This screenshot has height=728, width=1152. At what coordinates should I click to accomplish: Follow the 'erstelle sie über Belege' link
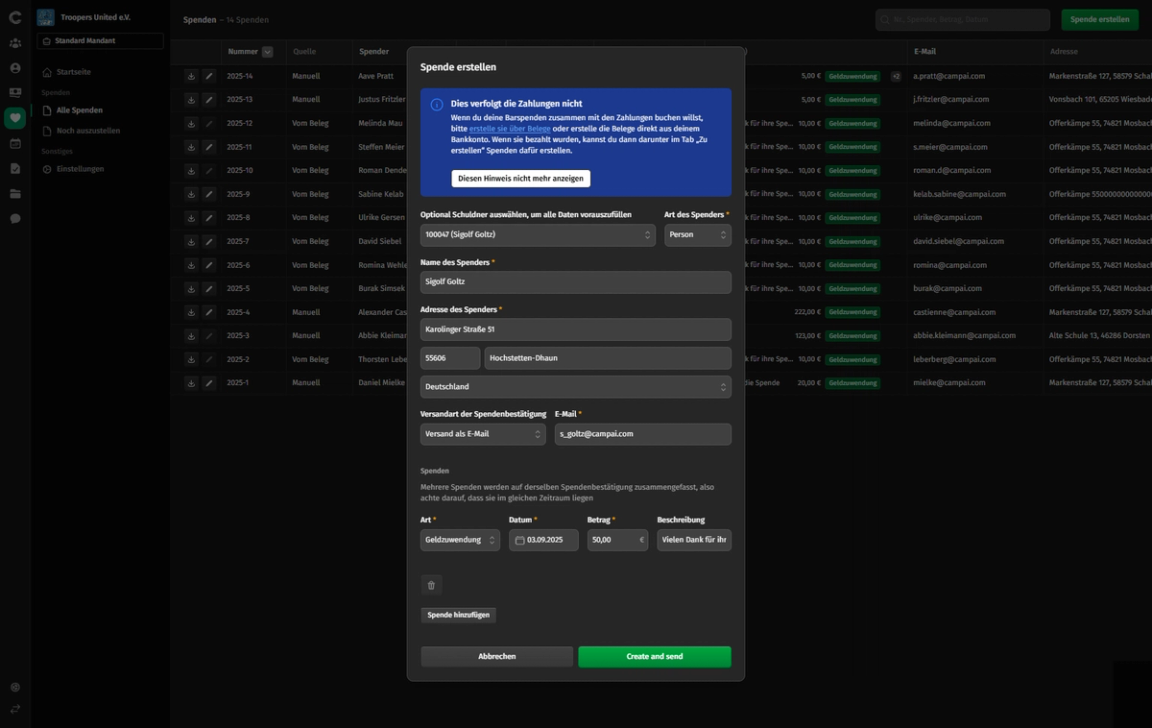point(510,129)
